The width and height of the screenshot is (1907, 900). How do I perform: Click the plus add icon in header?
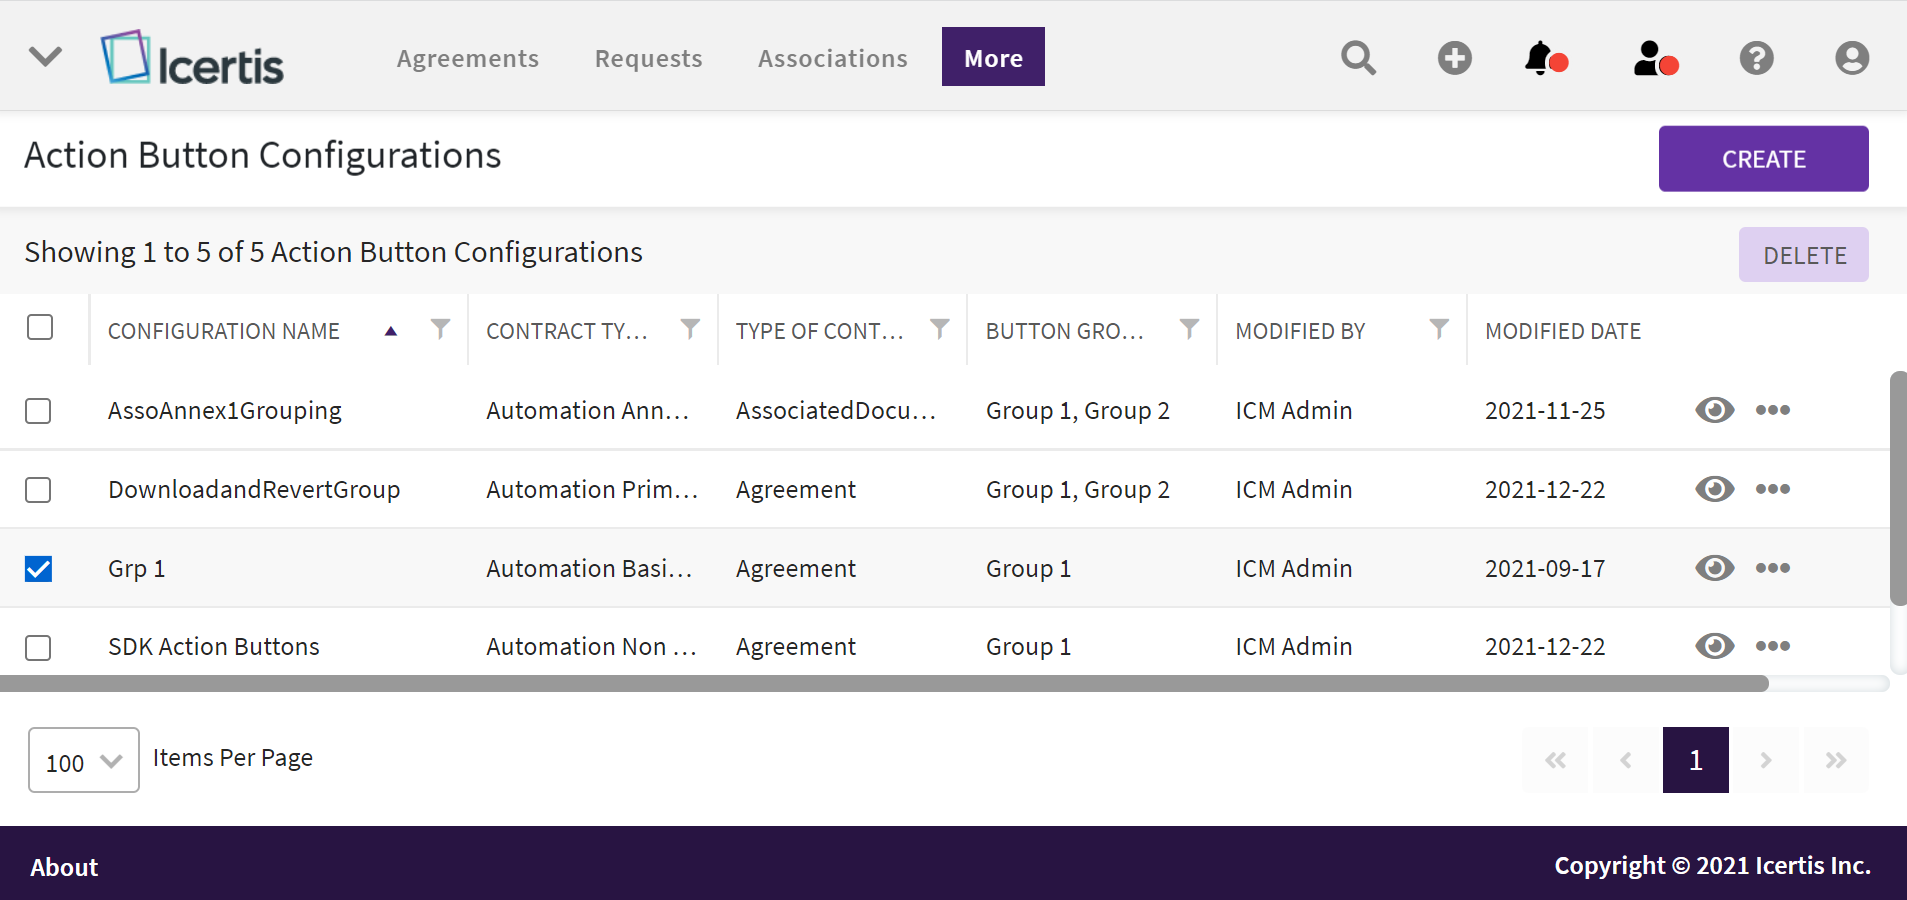(1454, 58)
